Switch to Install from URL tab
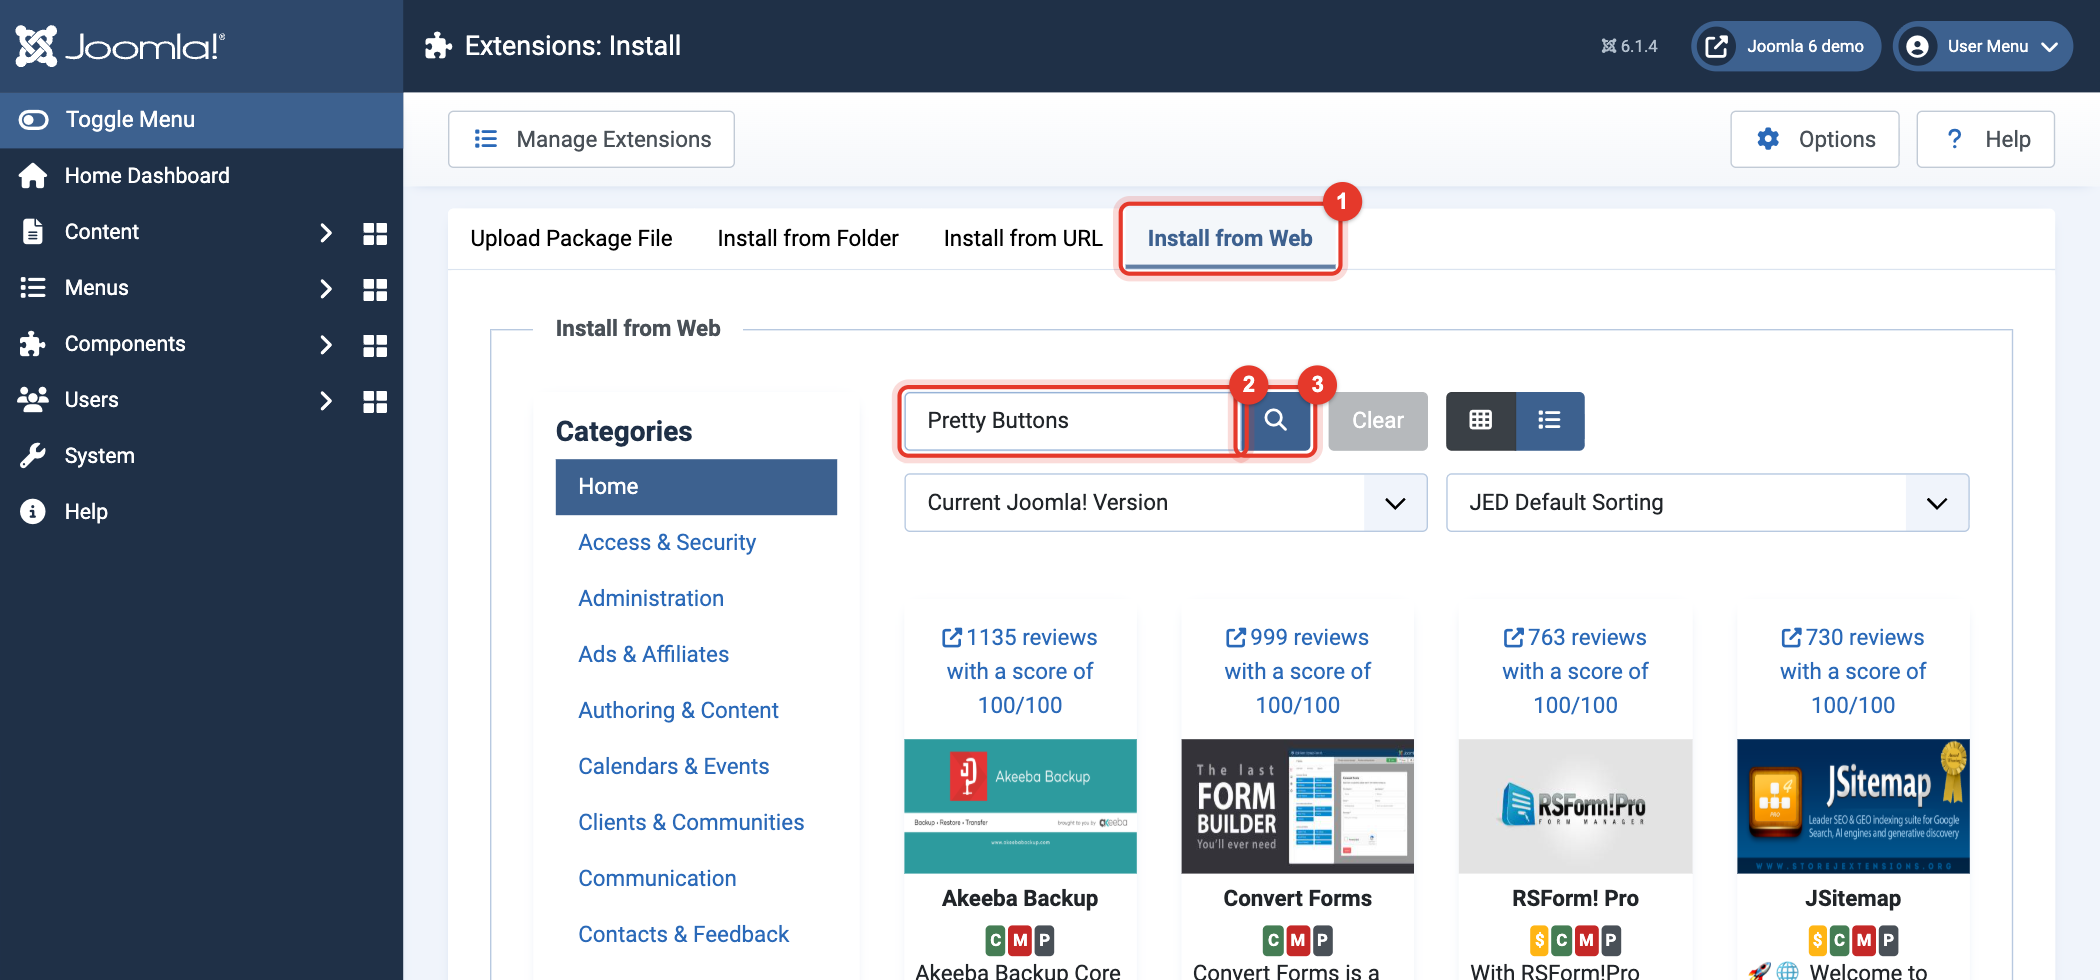Image resolution: width=2100 pixels, height=980 pixels. pyautogui.click(x=1022, y=238)
